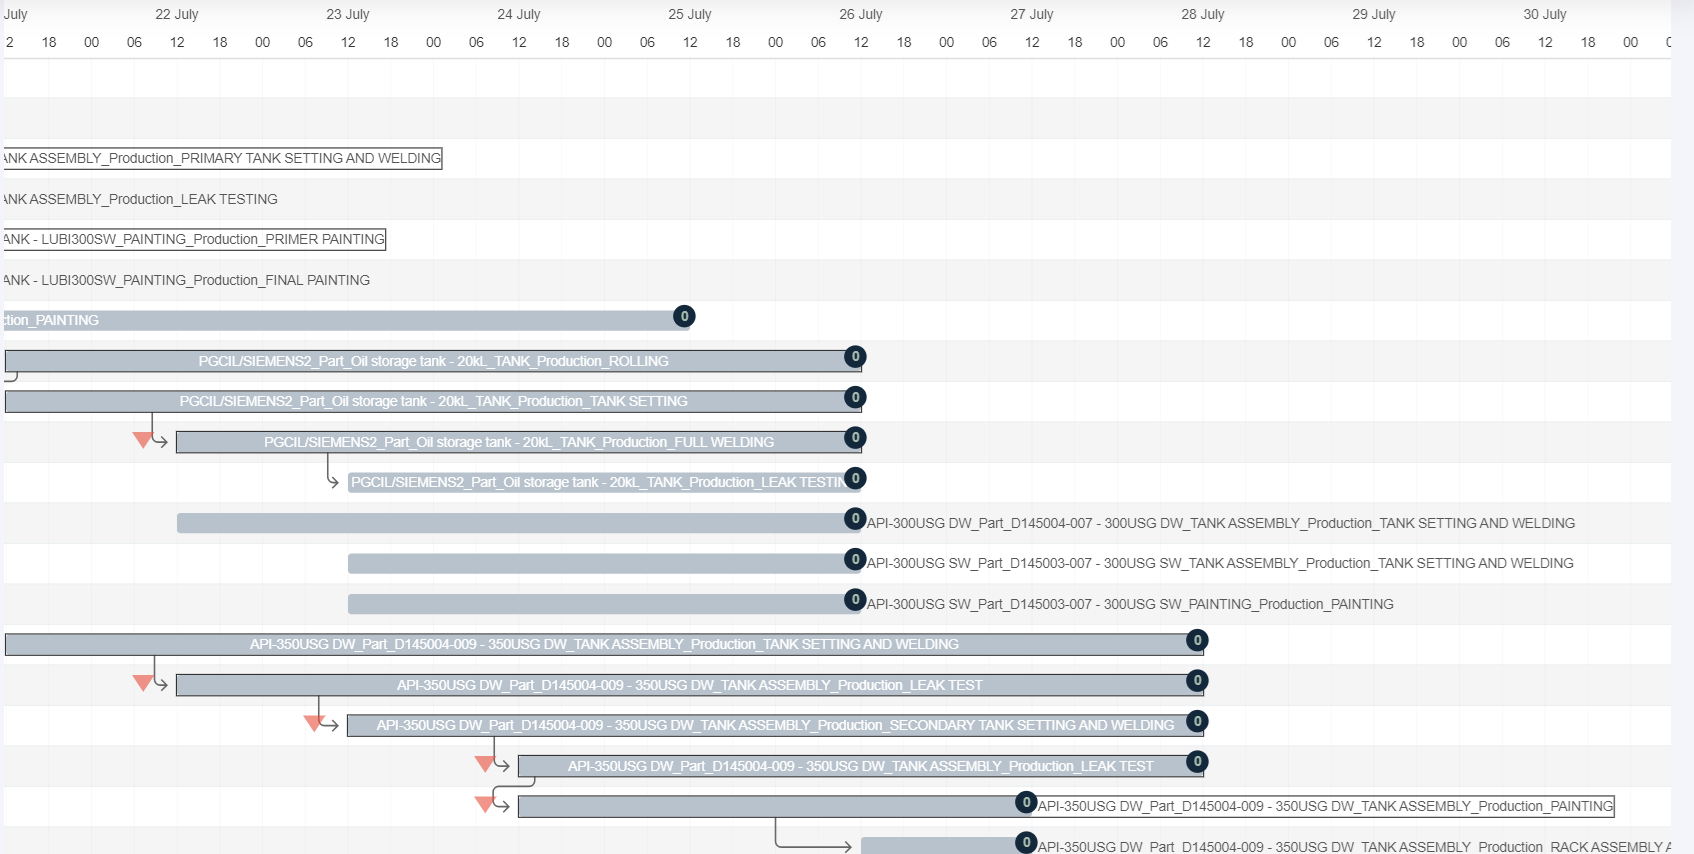Screen dimensions: 1694x854
Task: Click the LUBI300SW PRIMER PAINTING box
Action: point(194,239)
